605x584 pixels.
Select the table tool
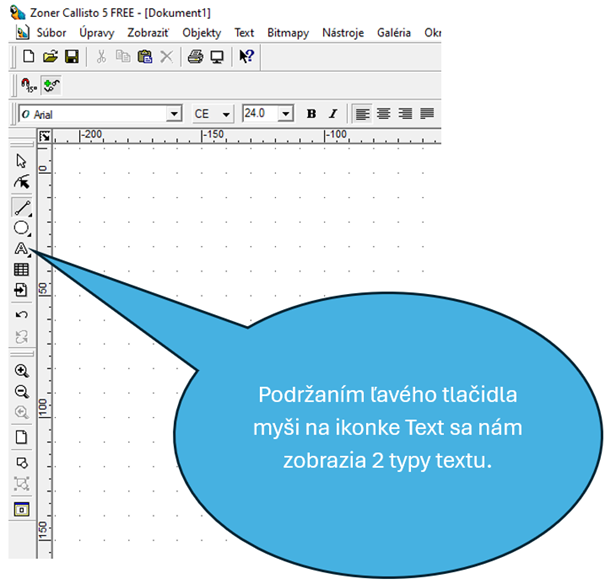pyautogui.click(x=21, y=269)
